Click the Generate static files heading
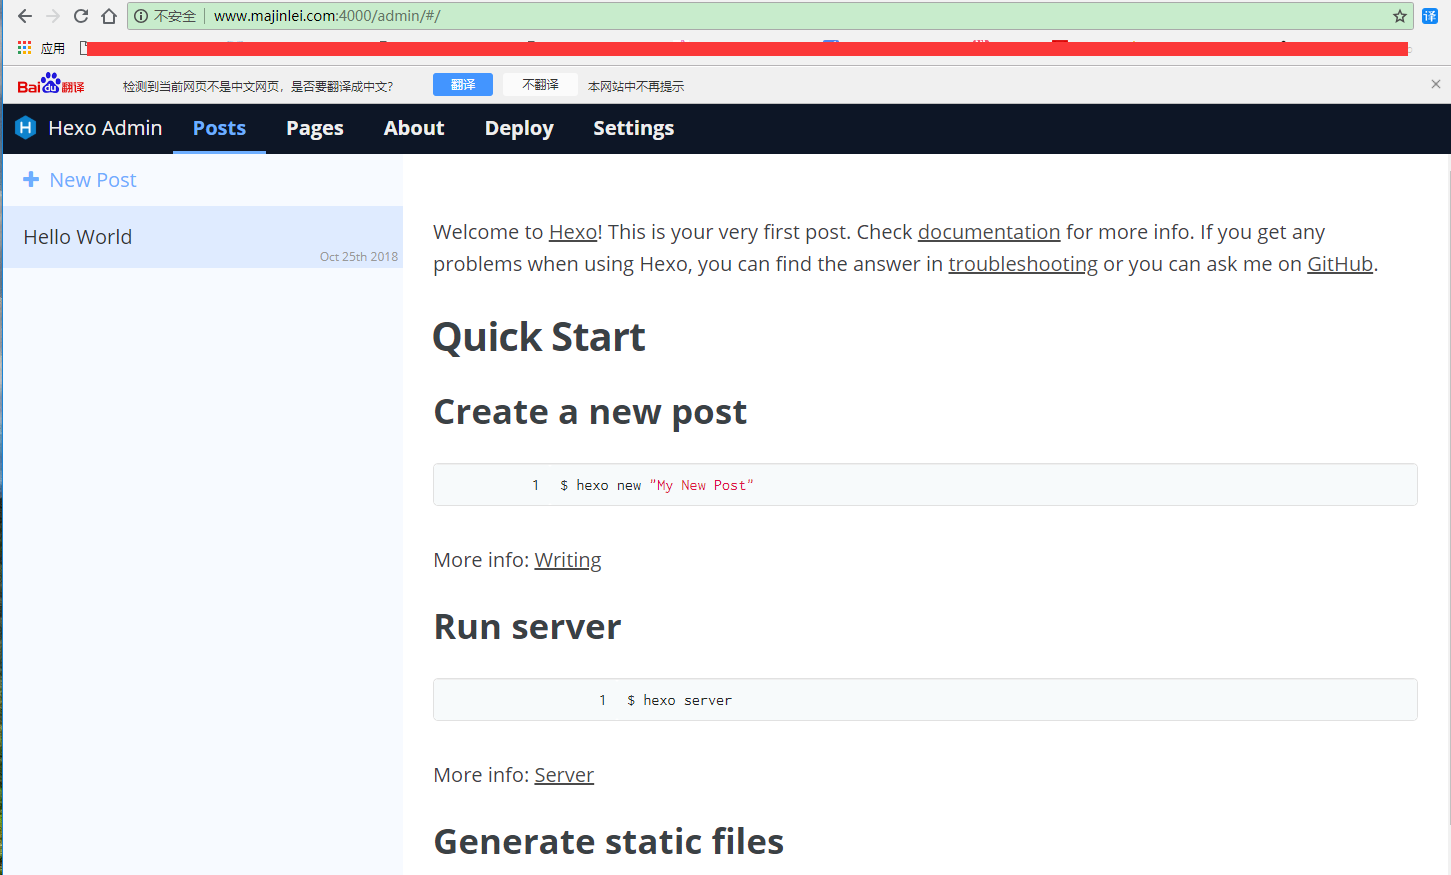Screen dimensions: 1451x875 [609, 842]
